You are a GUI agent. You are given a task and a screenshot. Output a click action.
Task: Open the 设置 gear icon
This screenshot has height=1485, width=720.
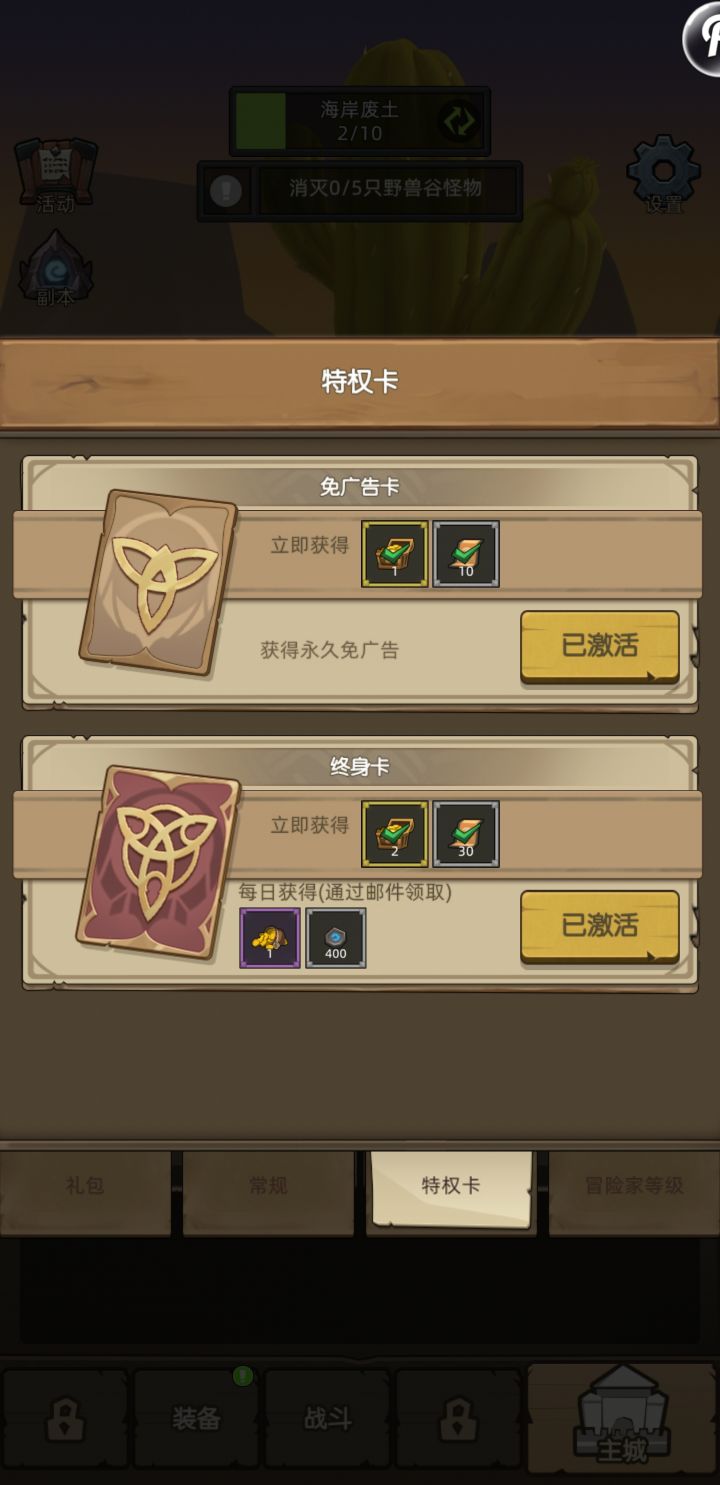point(664,175)
